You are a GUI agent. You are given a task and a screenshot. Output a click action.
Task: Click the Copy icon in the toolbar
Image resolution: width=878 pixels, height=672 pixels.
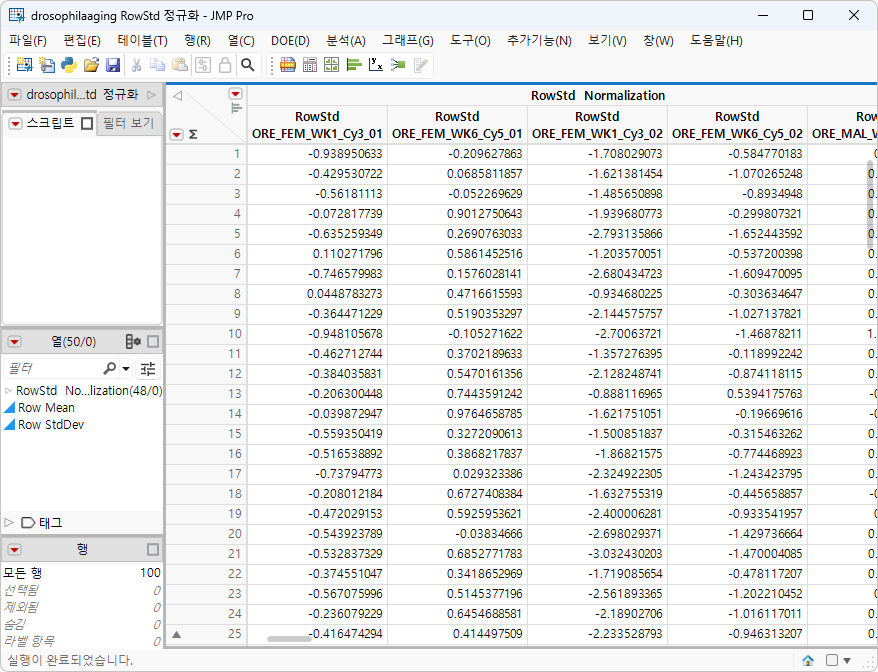[x=157, y=65]
